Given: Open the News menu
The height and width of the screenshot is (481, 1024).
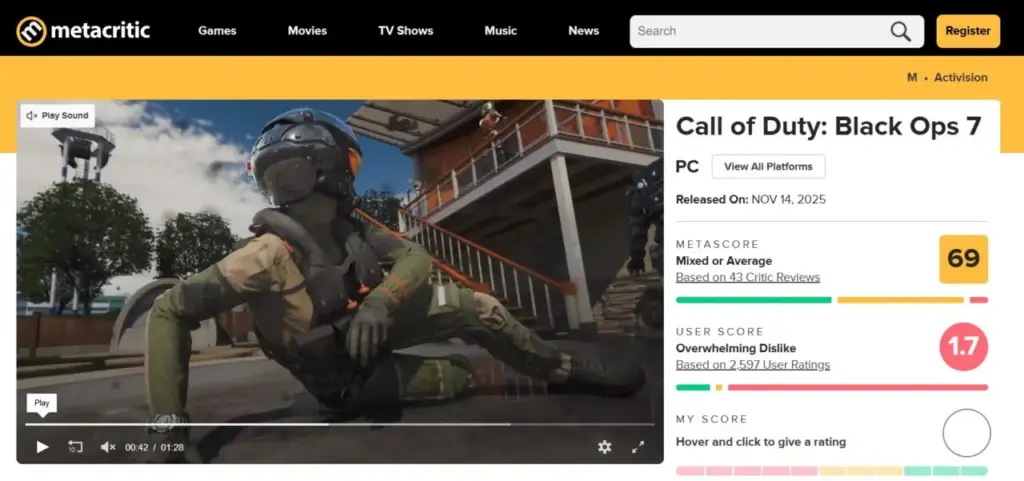Looking at the screenshot, I should click(584, 31).
